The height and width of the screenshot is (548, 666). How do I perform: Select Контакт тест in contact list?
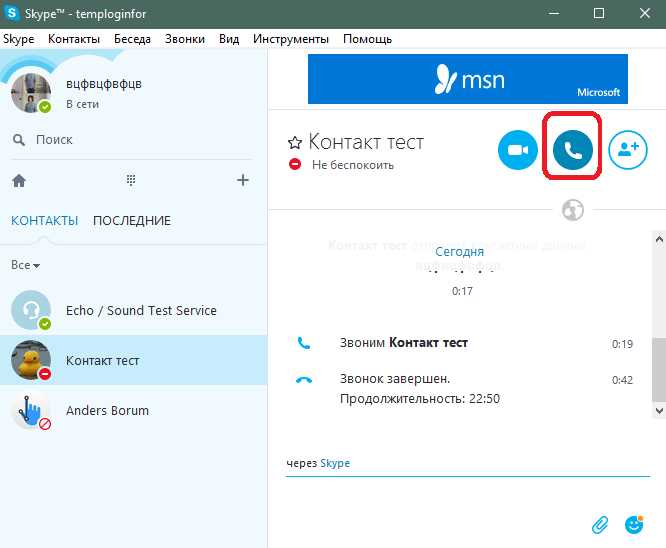(x=133, y=360)
